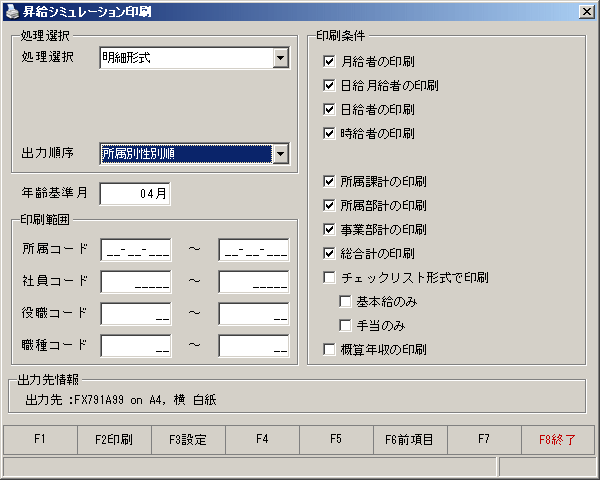Check the 手当のみ option
This screenshot has height=480, width=600.
tap(345, 326)
